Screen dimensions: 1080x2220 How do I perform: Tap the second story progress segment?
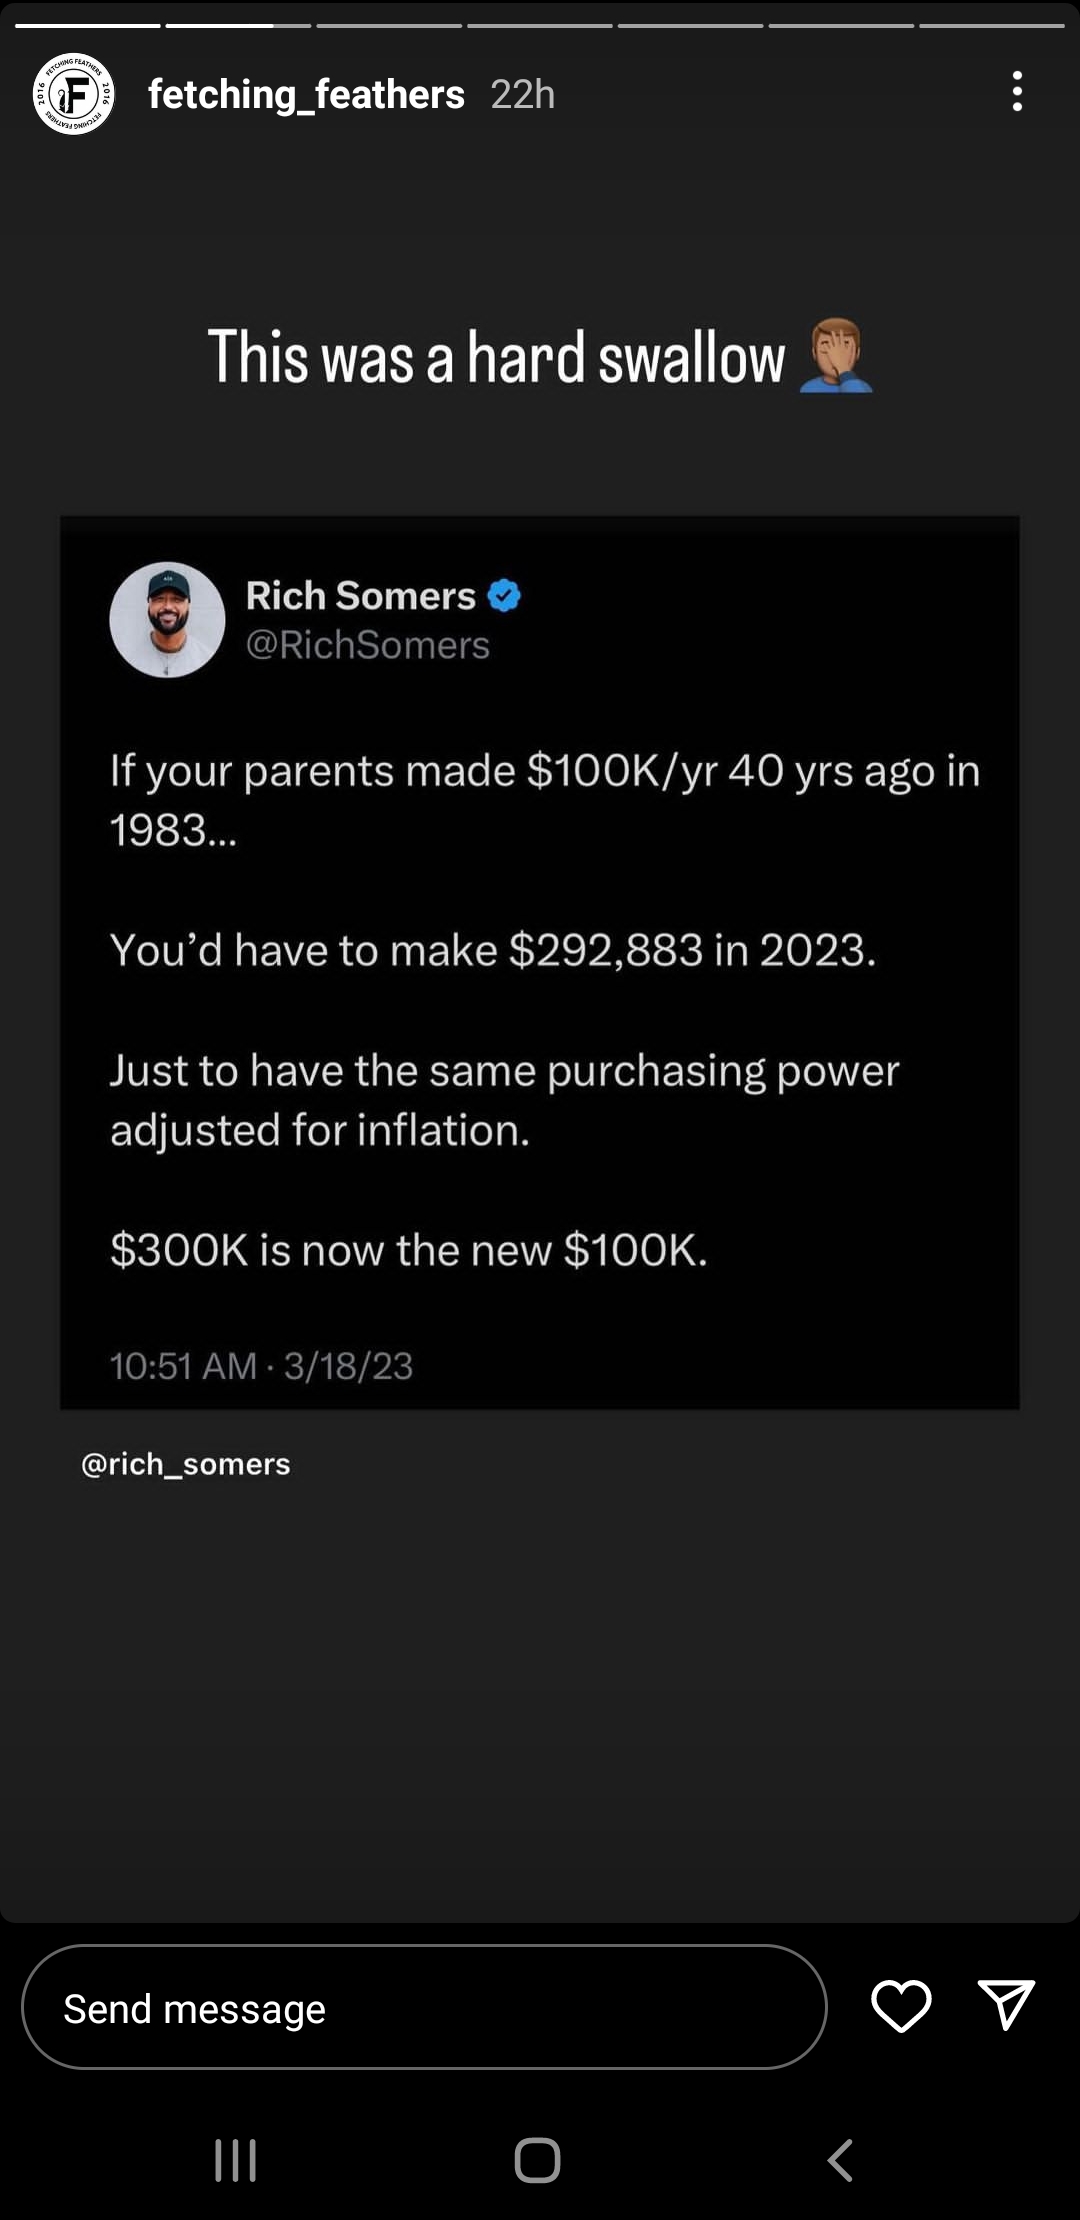[238, 25]
